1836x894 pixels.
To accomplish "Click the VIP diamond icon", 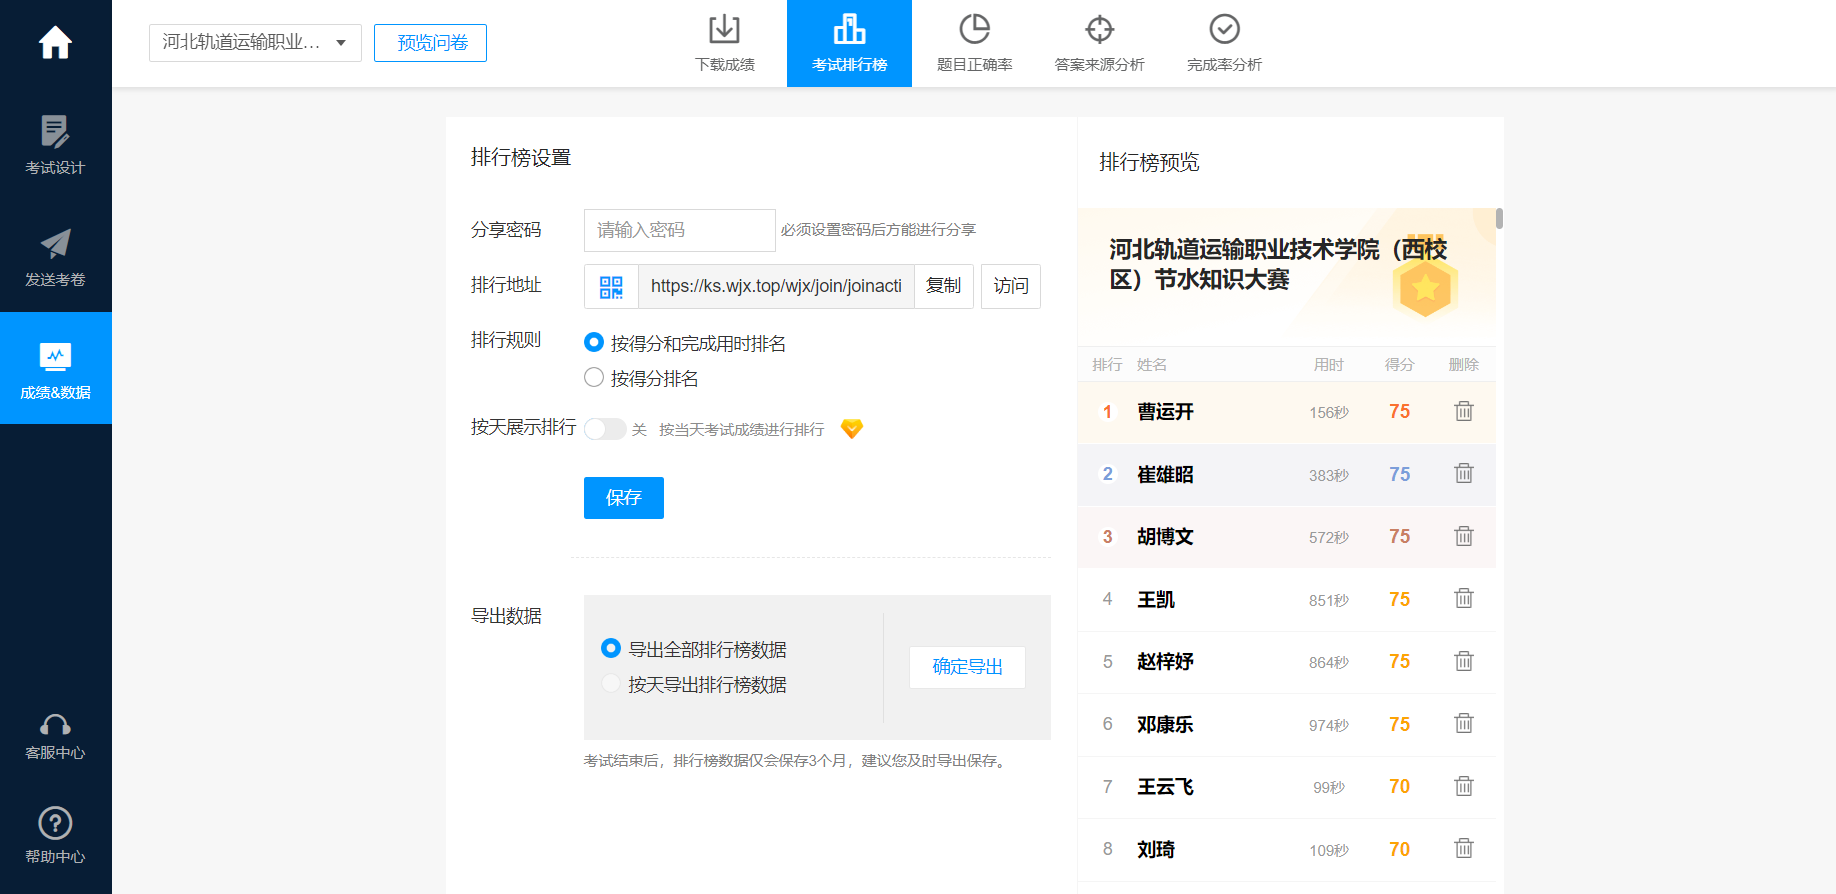I will pyautogui.click(x=852, y=429).
